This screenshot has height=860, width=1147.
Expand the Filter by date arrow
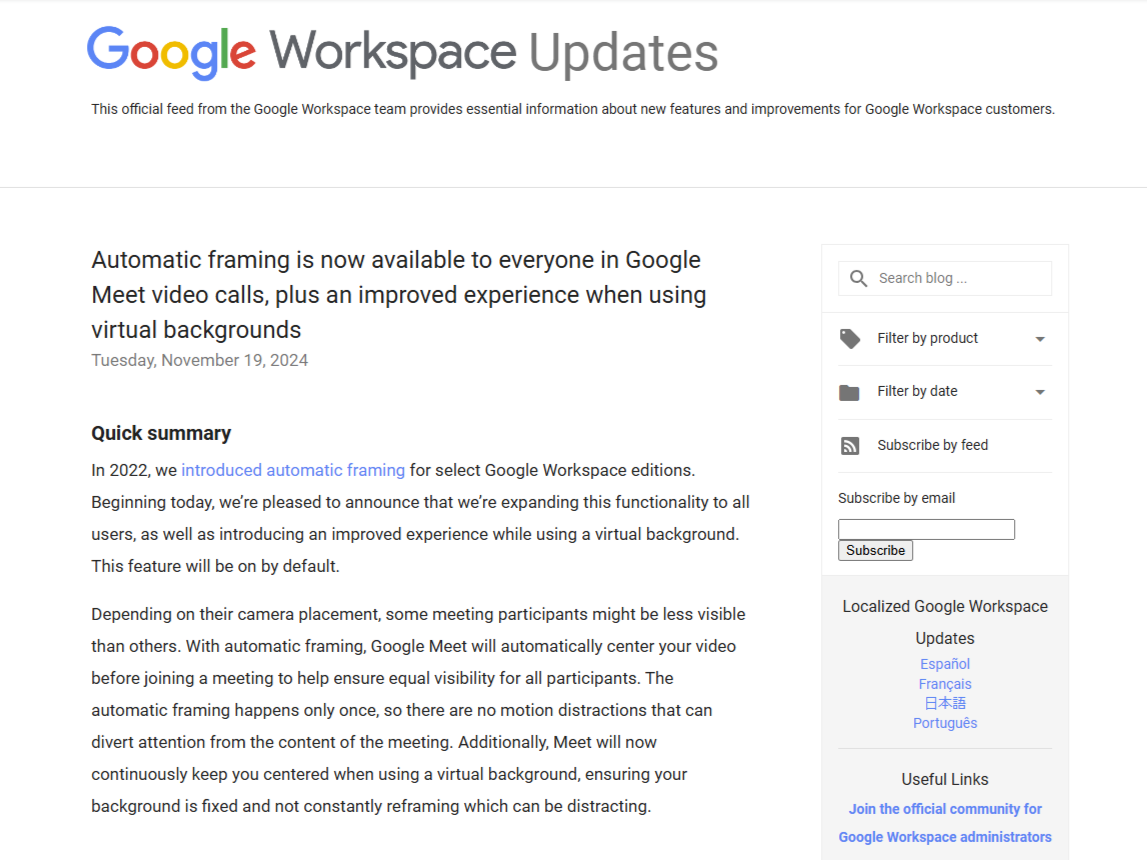1039,393
